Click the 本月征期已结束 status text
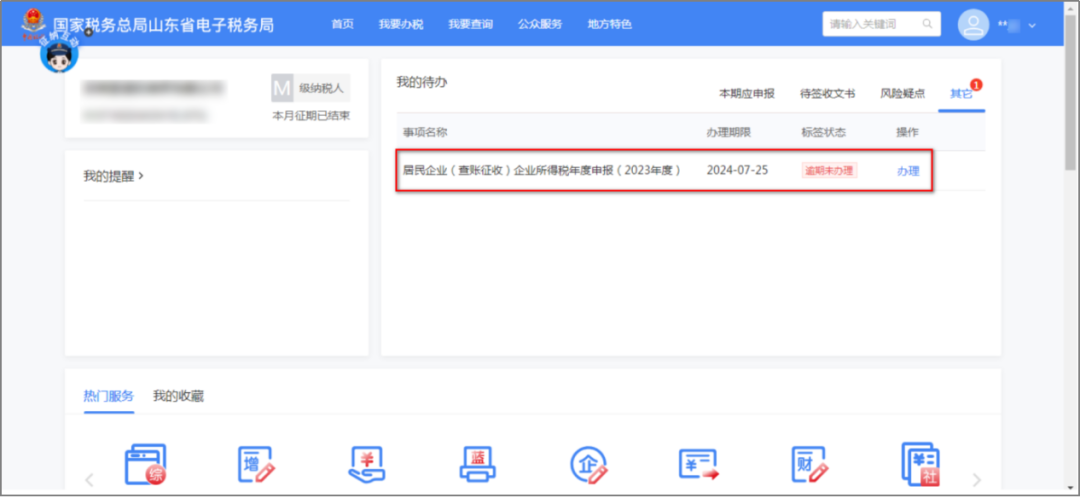 311,116
